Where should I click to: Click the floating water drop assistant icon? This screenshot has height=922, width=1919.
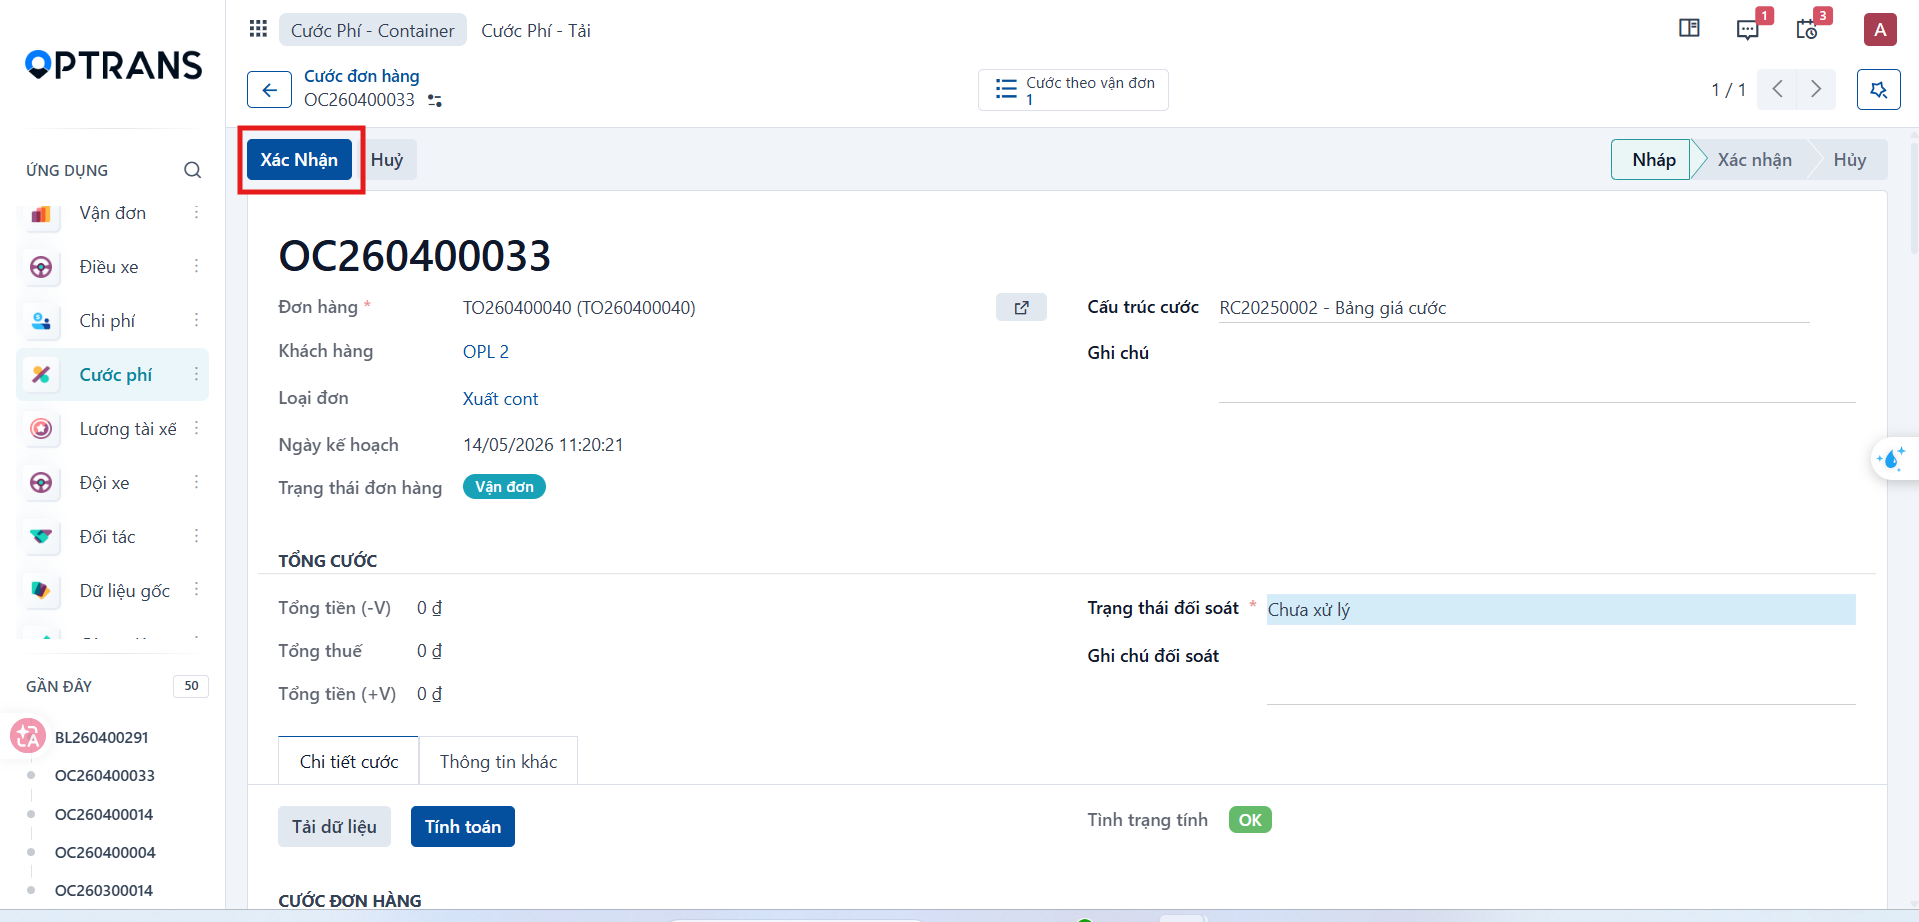[1891, 459]
